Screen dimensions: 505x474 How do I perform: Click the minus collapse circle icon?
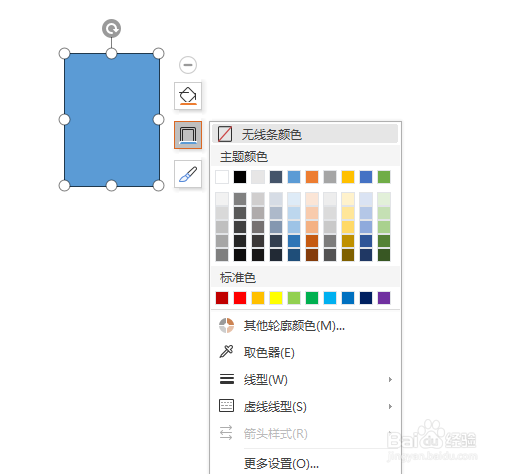(x=188, y=65)
